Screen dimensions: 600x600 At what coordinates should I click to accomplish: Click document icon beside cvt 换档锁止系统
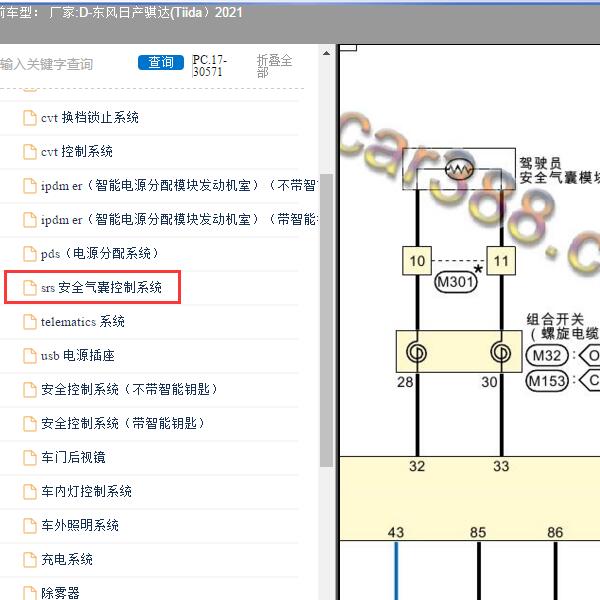pos(30,118)
